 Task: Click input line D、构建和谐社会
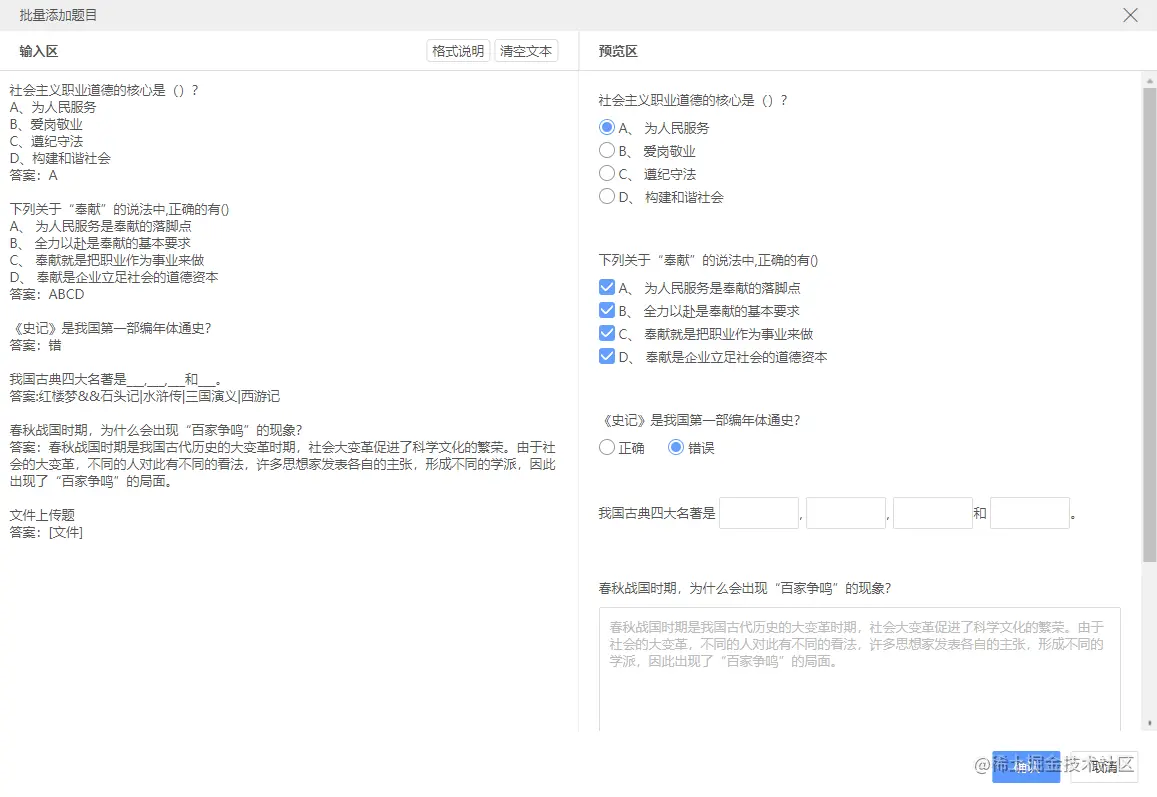pos(60,158)
